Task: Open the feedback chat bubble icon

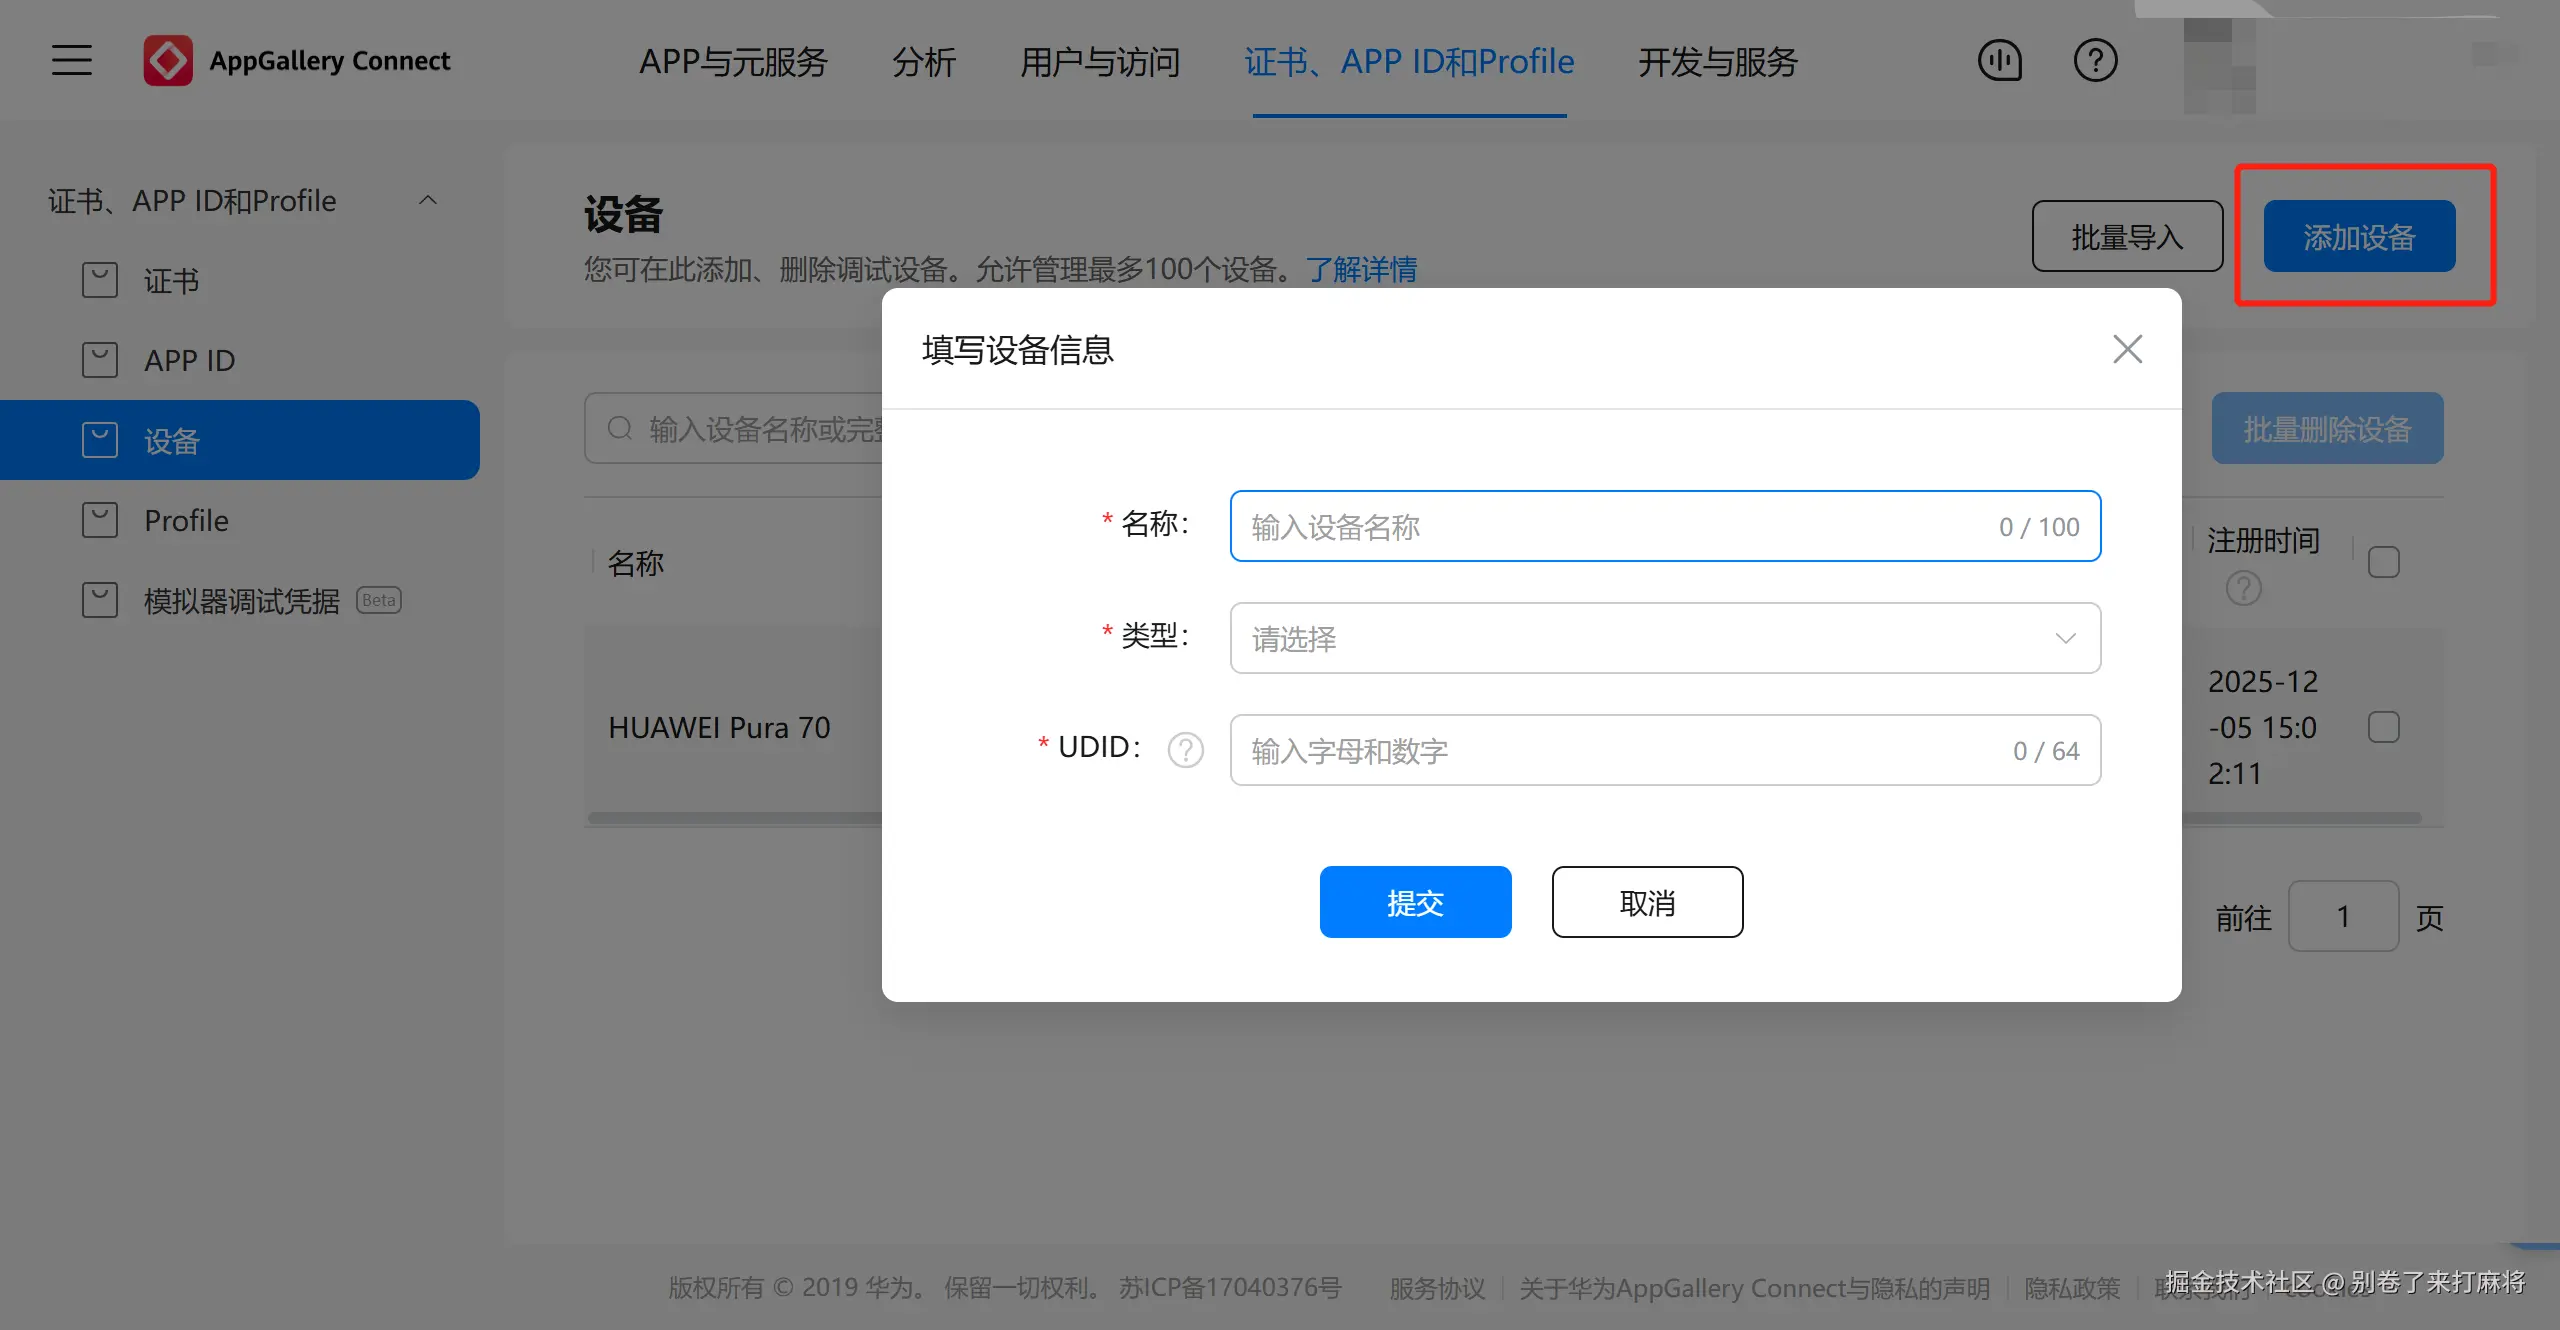Action: pyautogui.click(x=2000, y=61)
